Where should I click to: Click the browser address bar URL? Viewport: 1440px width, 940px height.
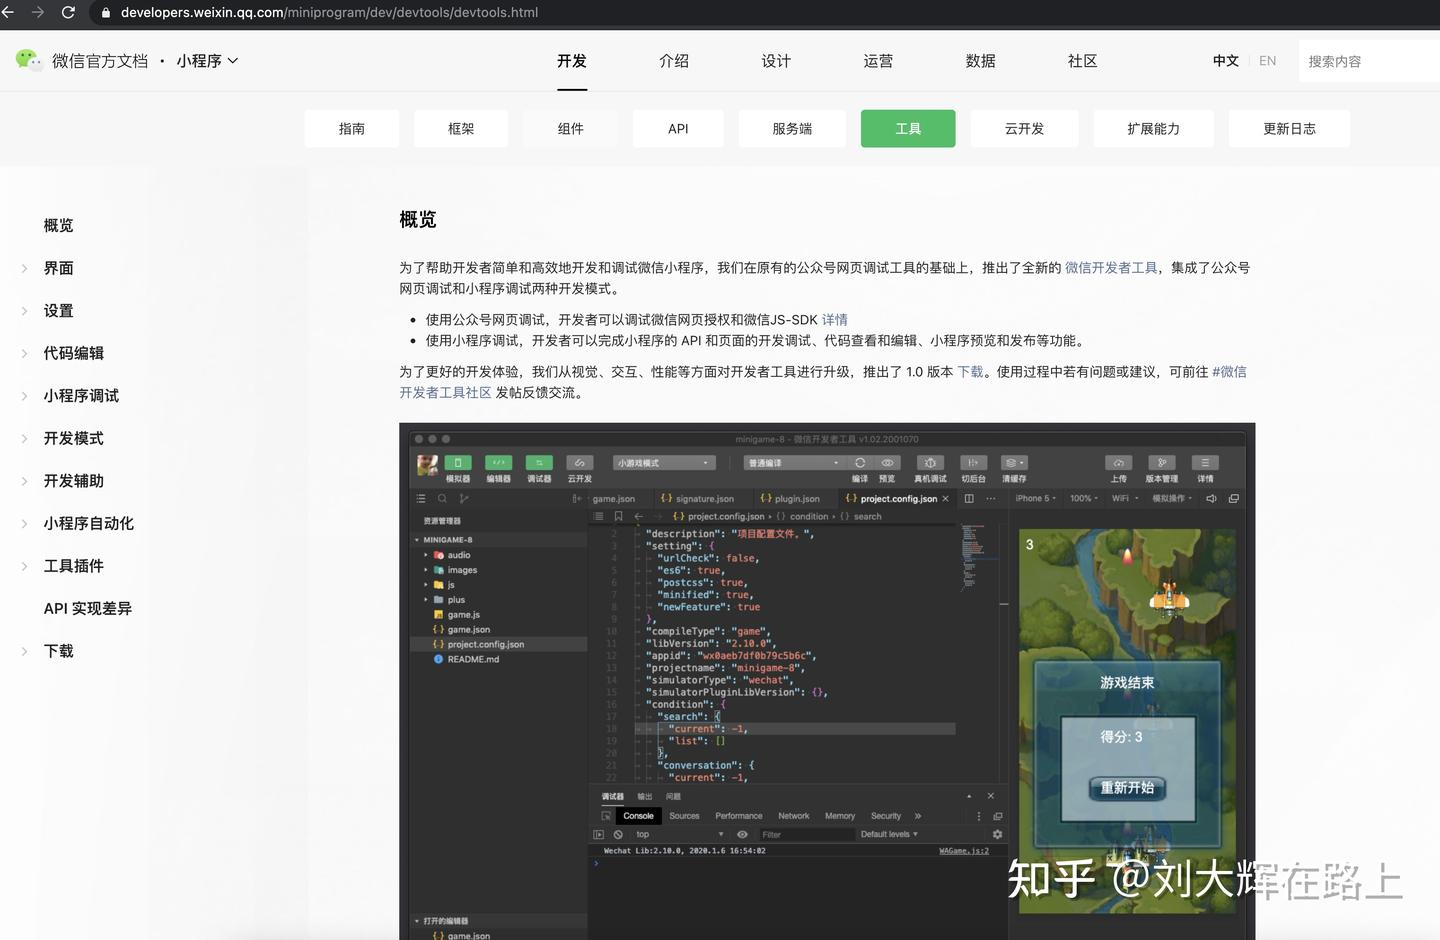click(329, 12)
